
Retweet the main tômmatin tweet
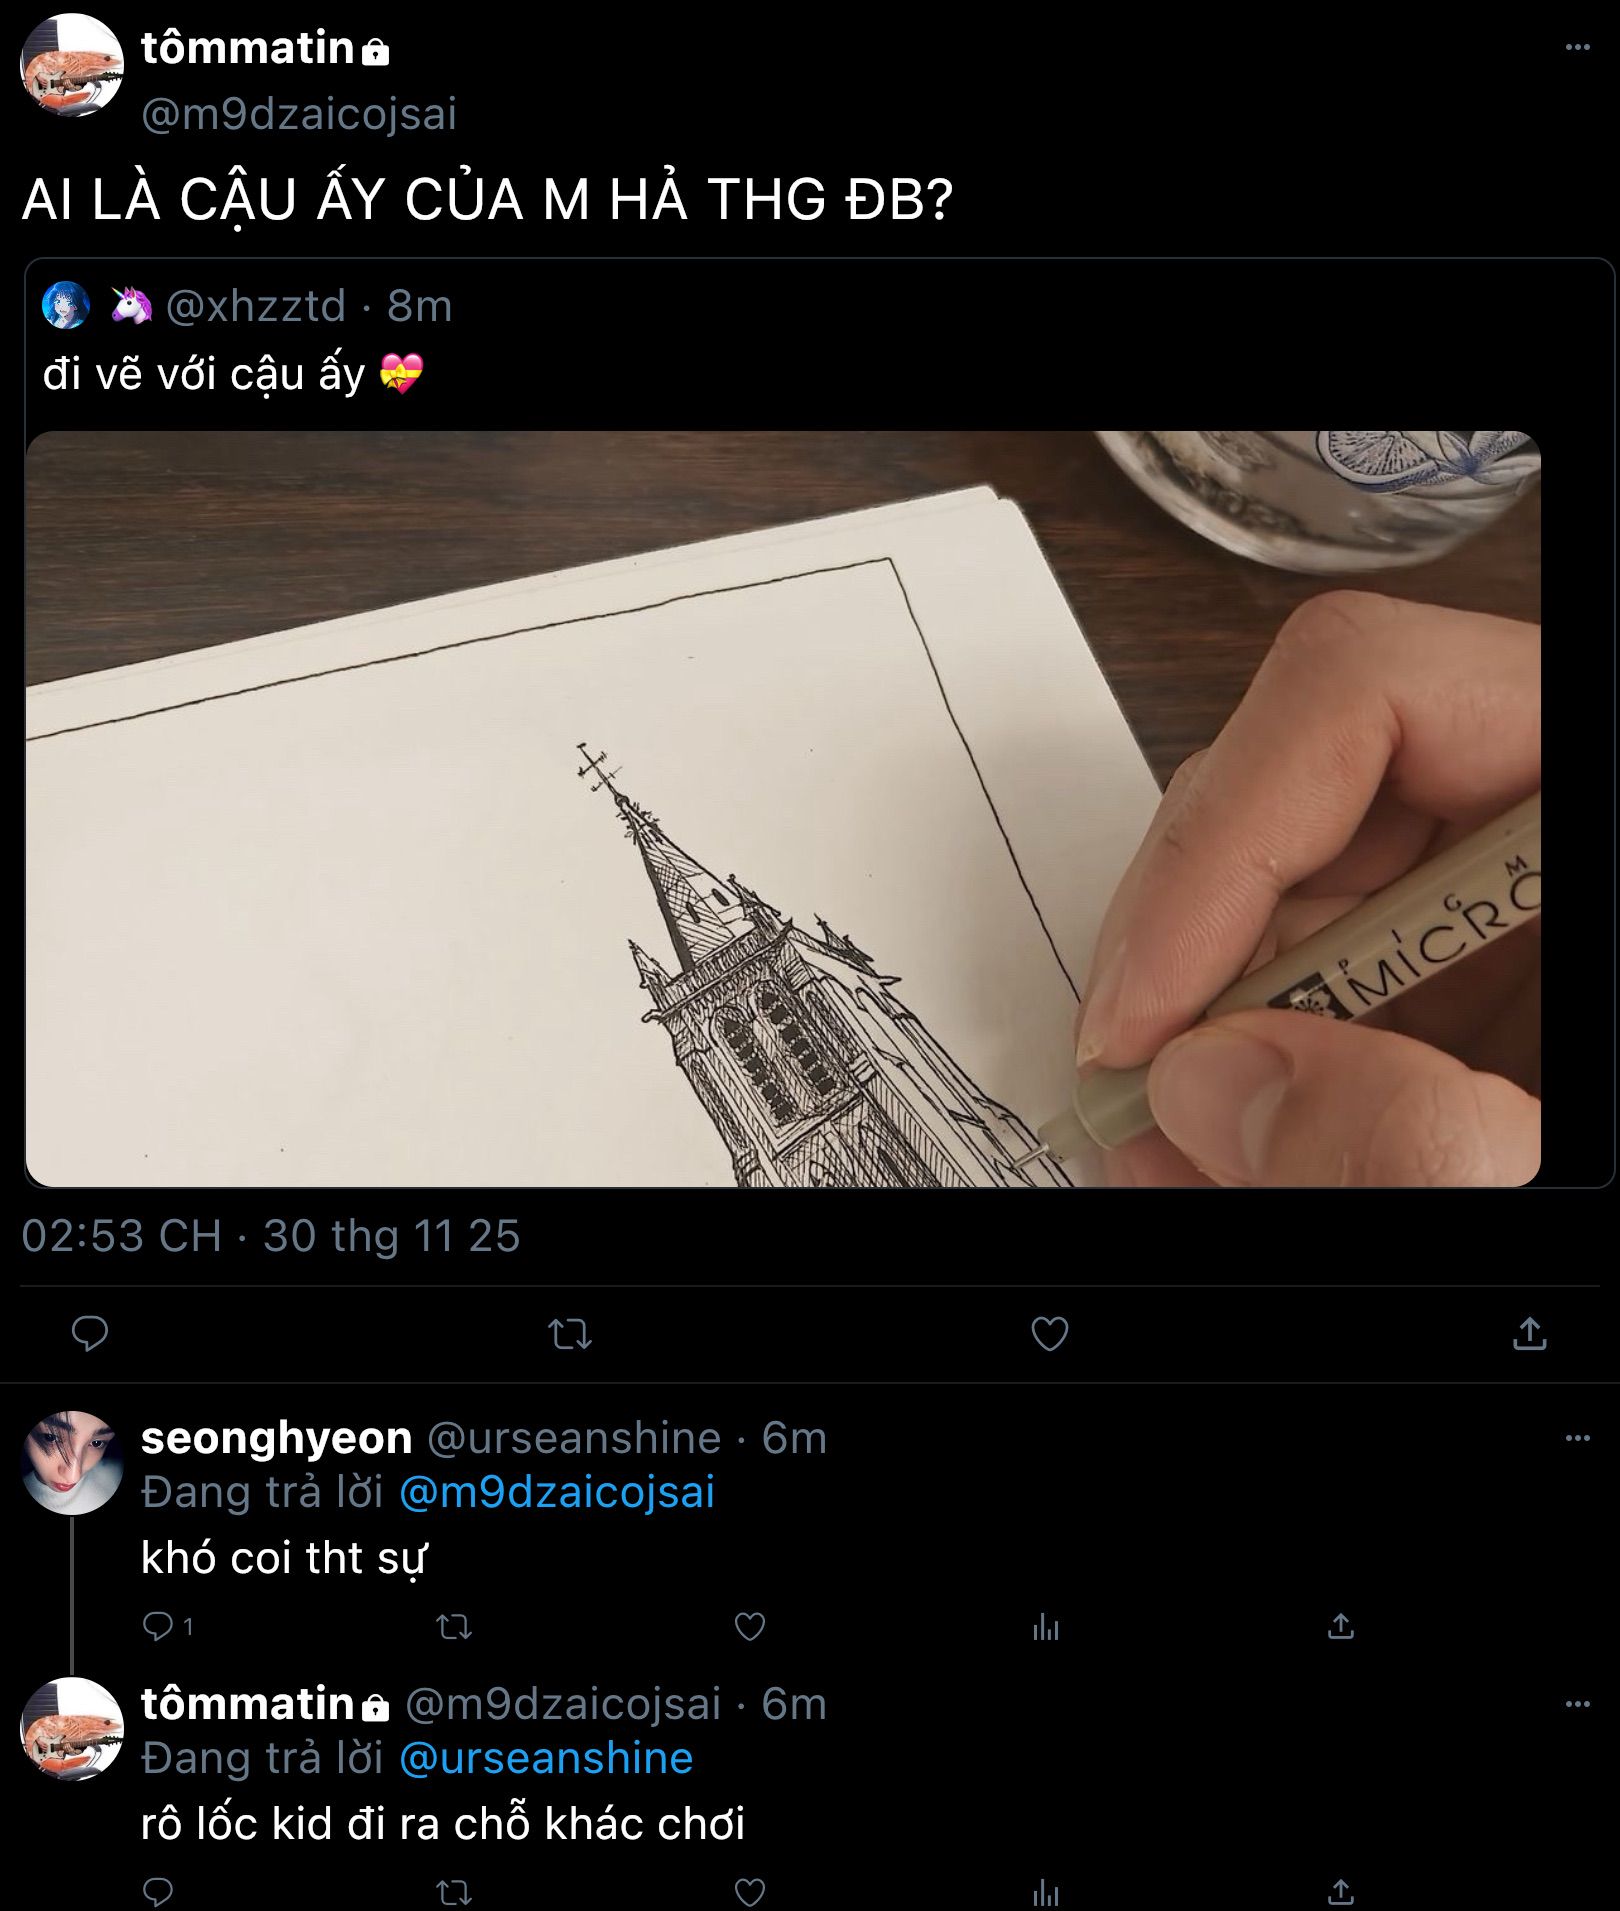click(x=570, y=1333)
